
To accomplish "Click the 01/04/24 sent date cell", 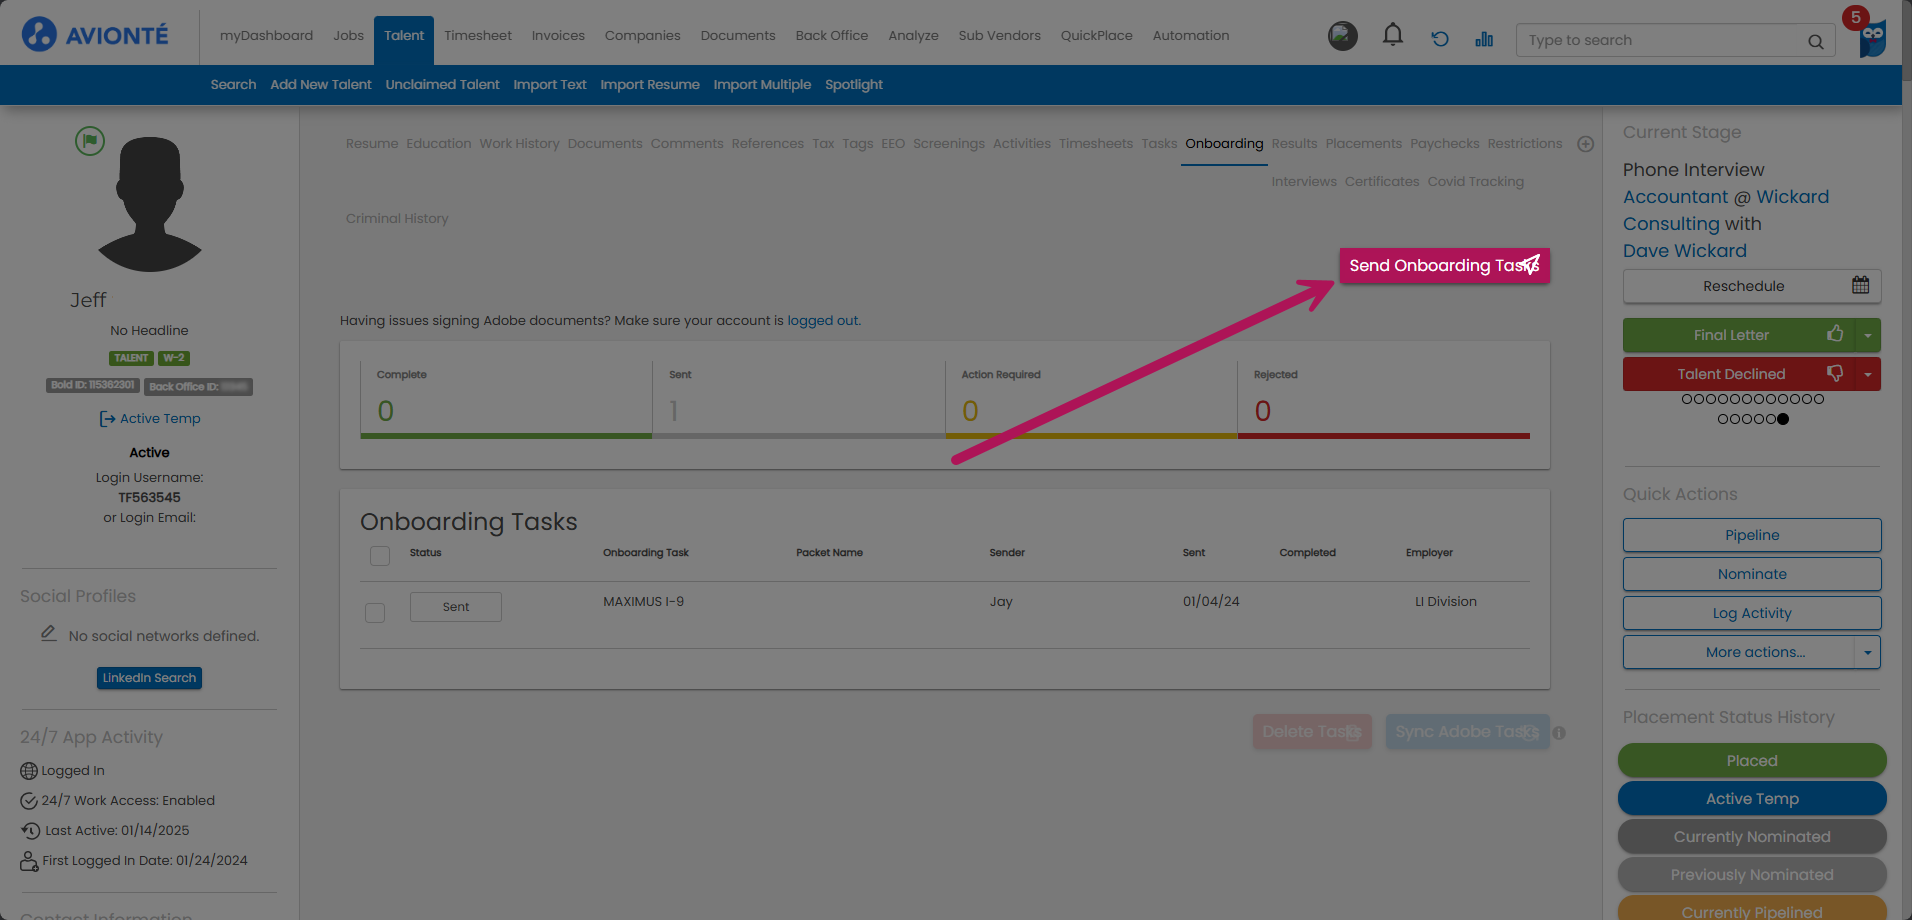I will click(1211, 602).
